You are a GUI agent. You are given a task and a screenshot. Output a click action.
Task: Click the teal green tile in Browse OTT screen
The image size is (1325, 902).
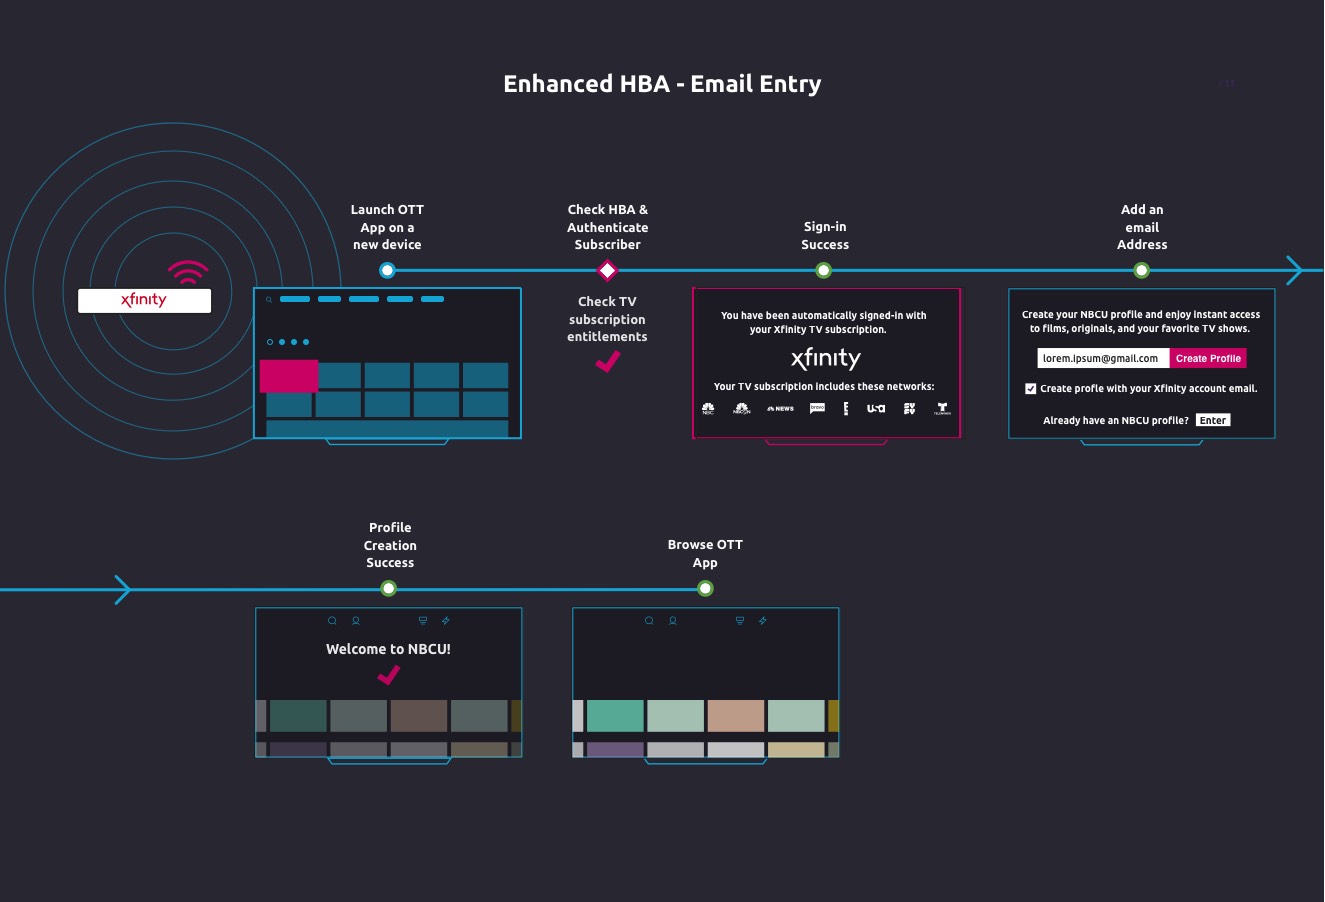pos(615,716)
